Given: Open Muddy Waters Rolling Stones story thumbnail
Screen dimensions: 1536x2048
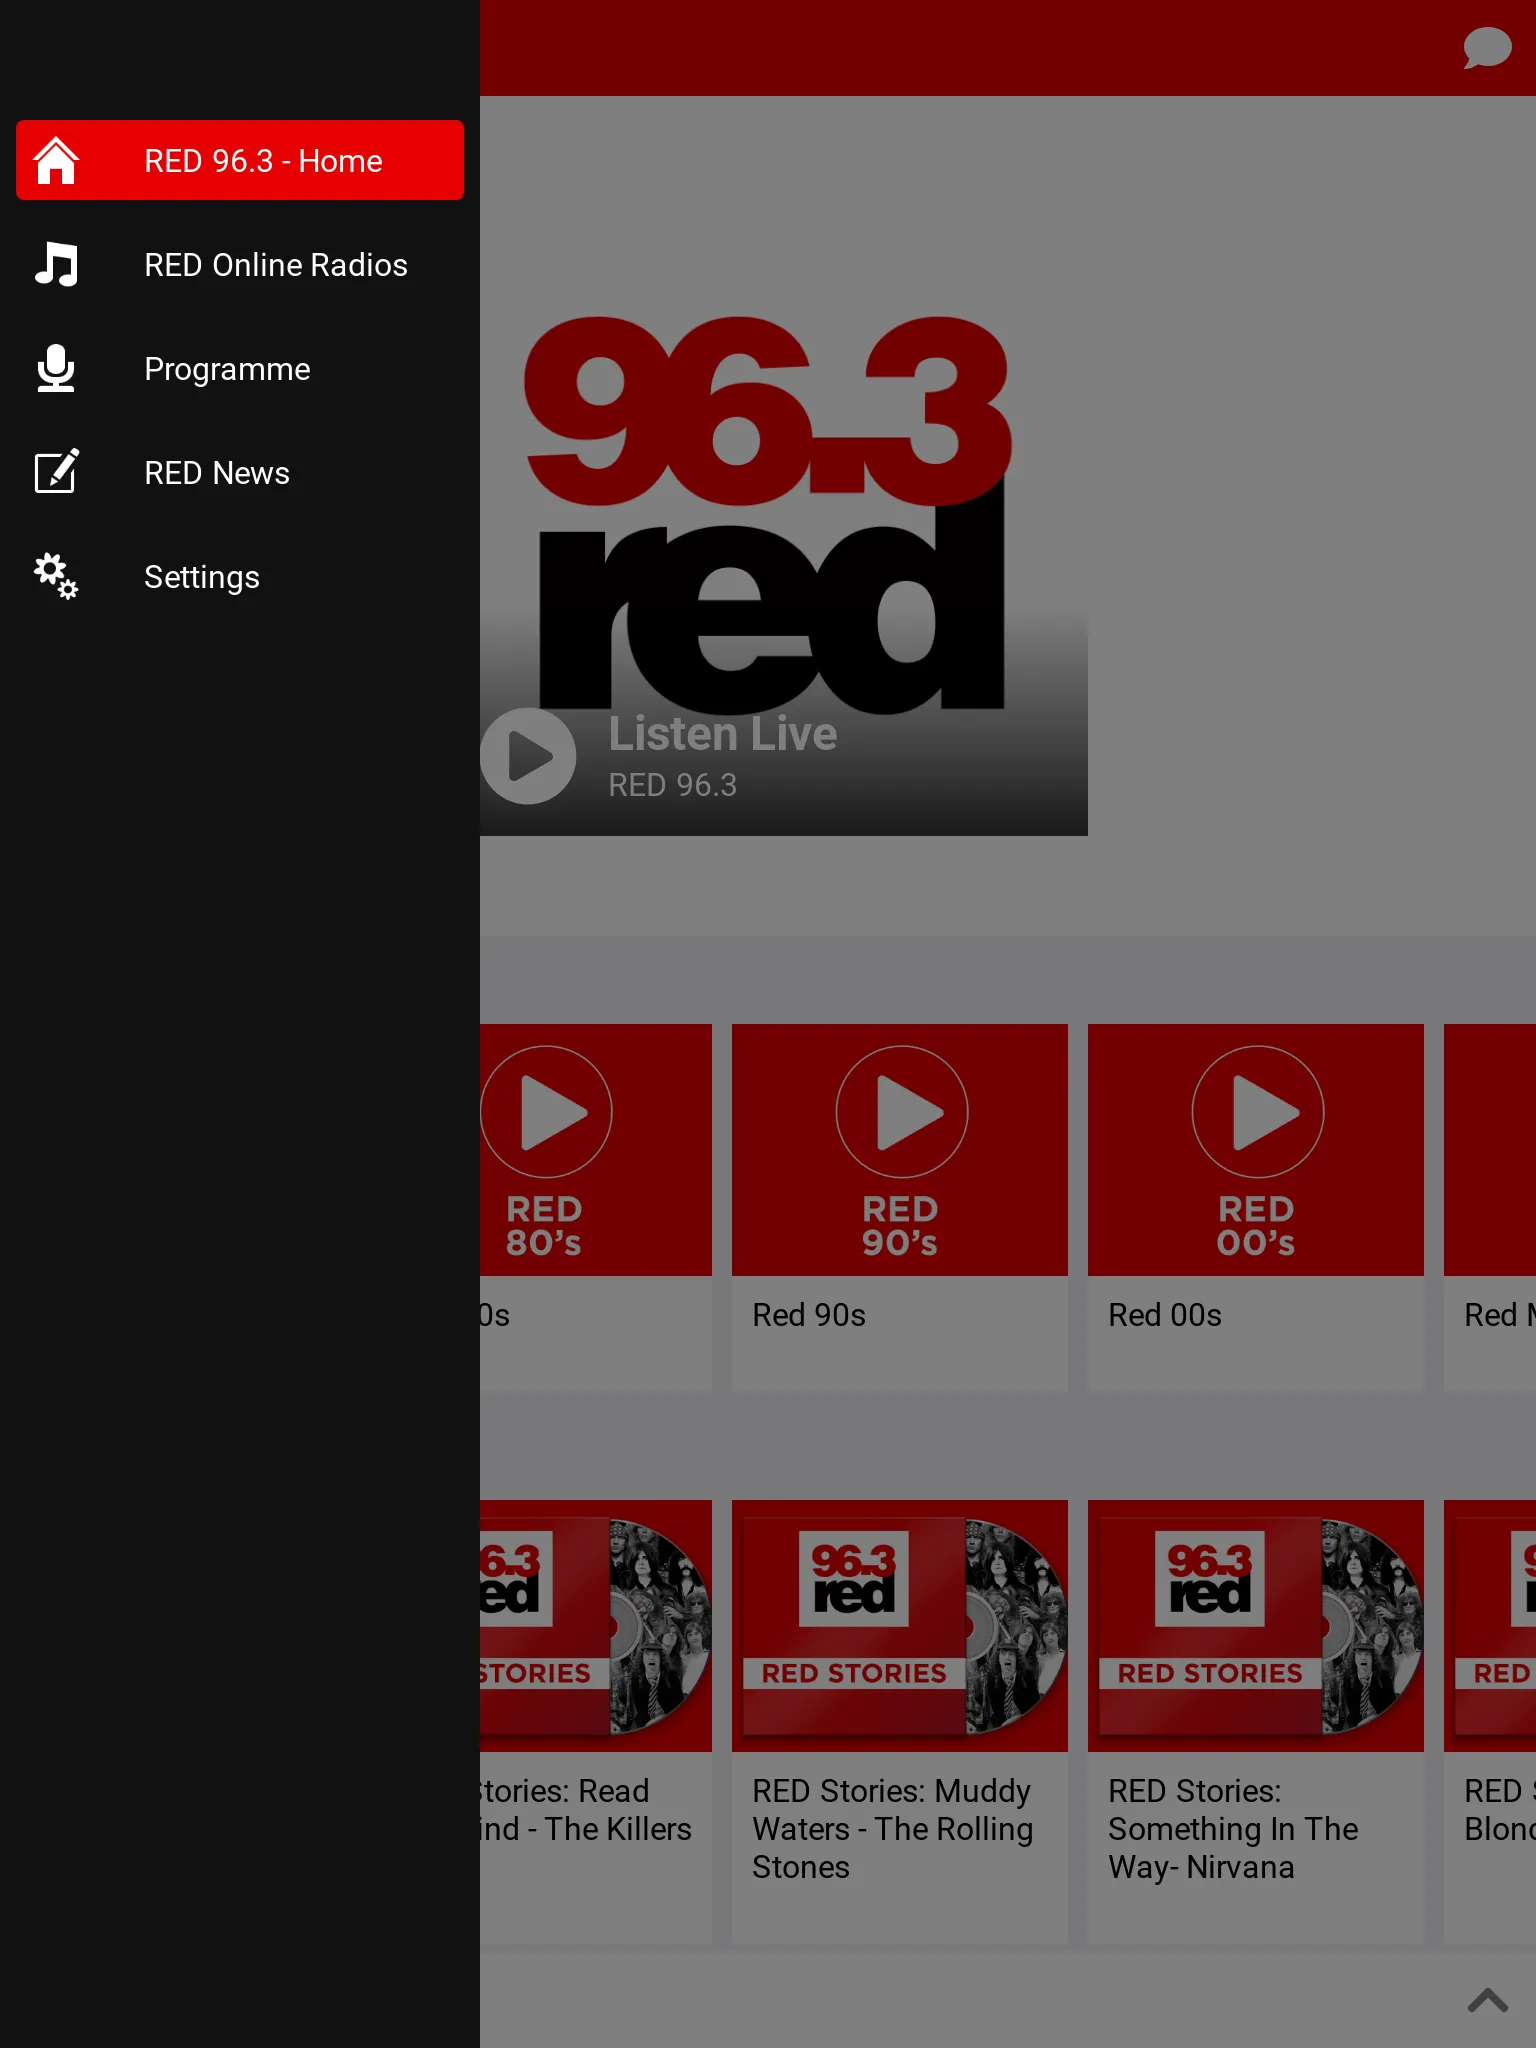Looking at the screenshot, I should coord(900,1626).
